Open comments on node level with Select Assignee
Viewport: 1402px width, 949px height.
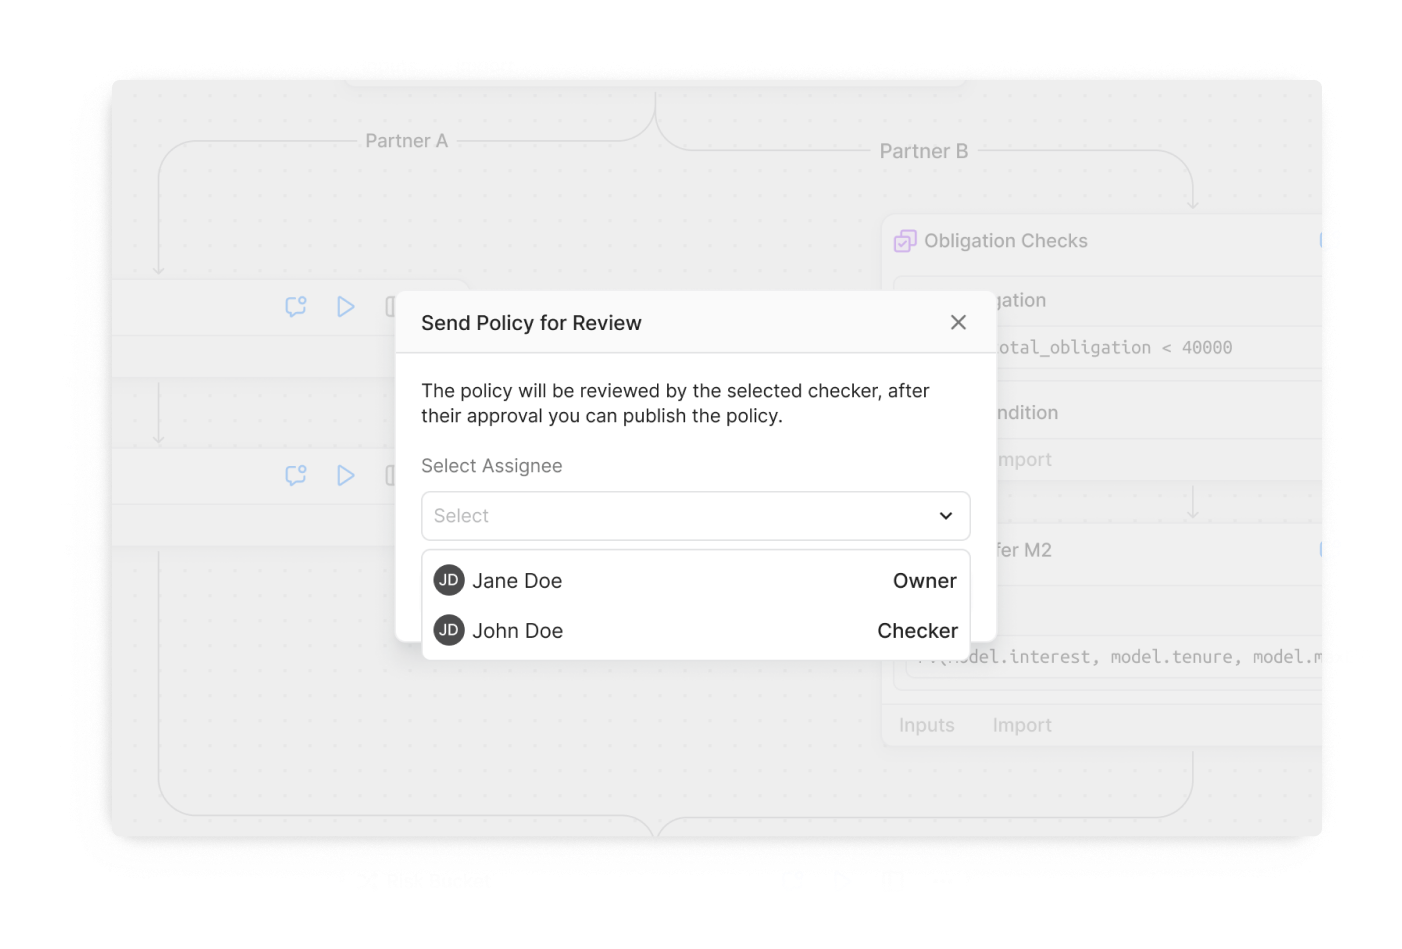296,475
